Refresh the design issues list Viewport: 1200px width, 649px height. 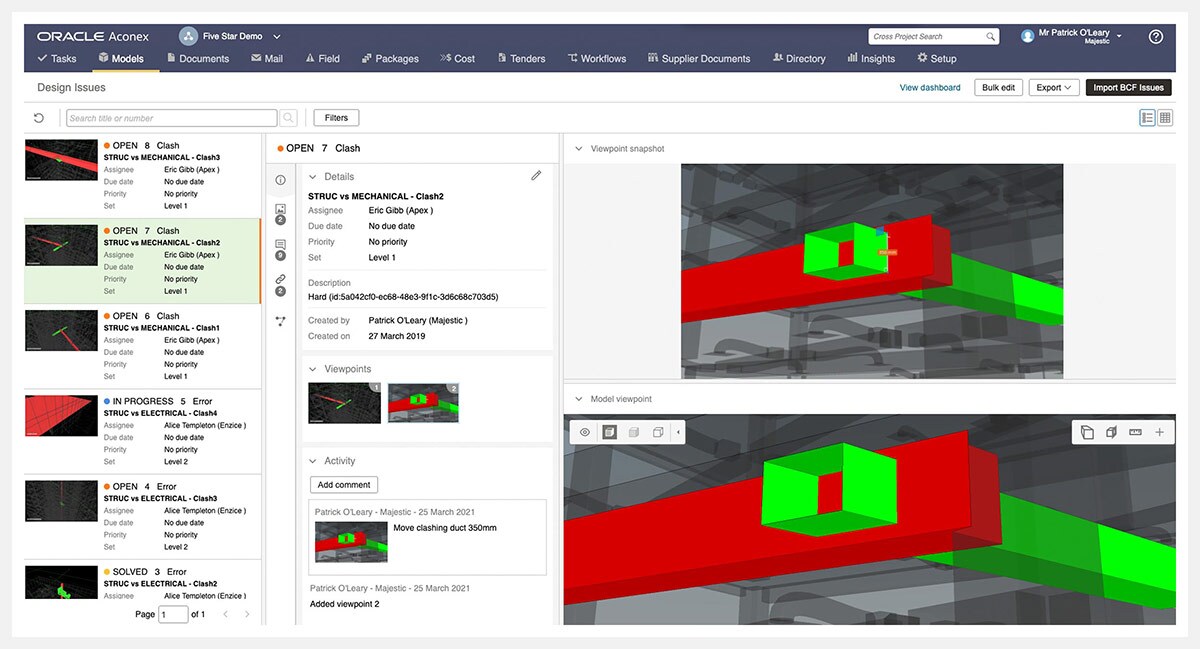pyautogui.click(x=38, y=117)
